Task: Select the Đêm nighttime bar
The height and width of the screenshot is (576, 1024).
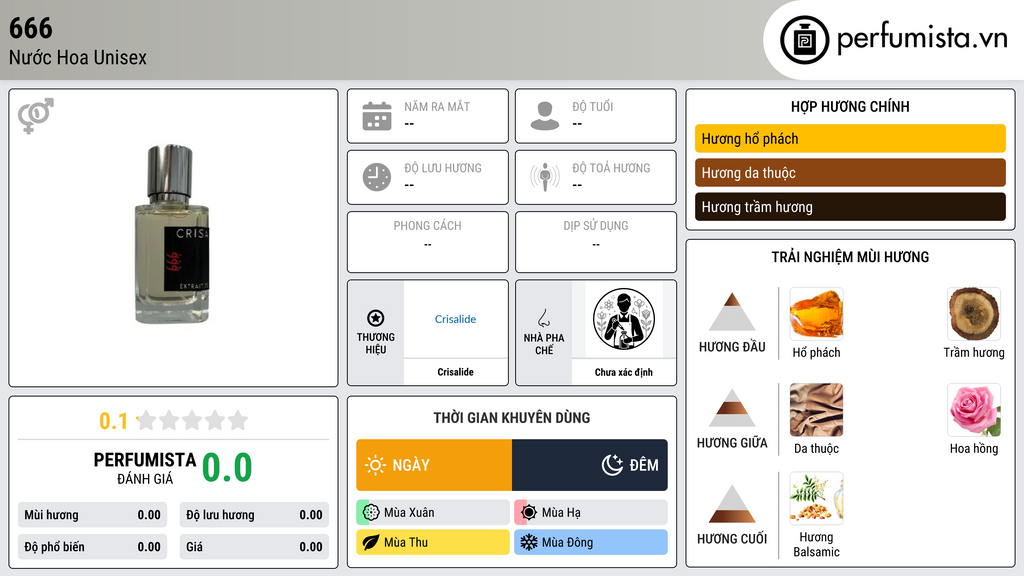Action: click(590, 465)
